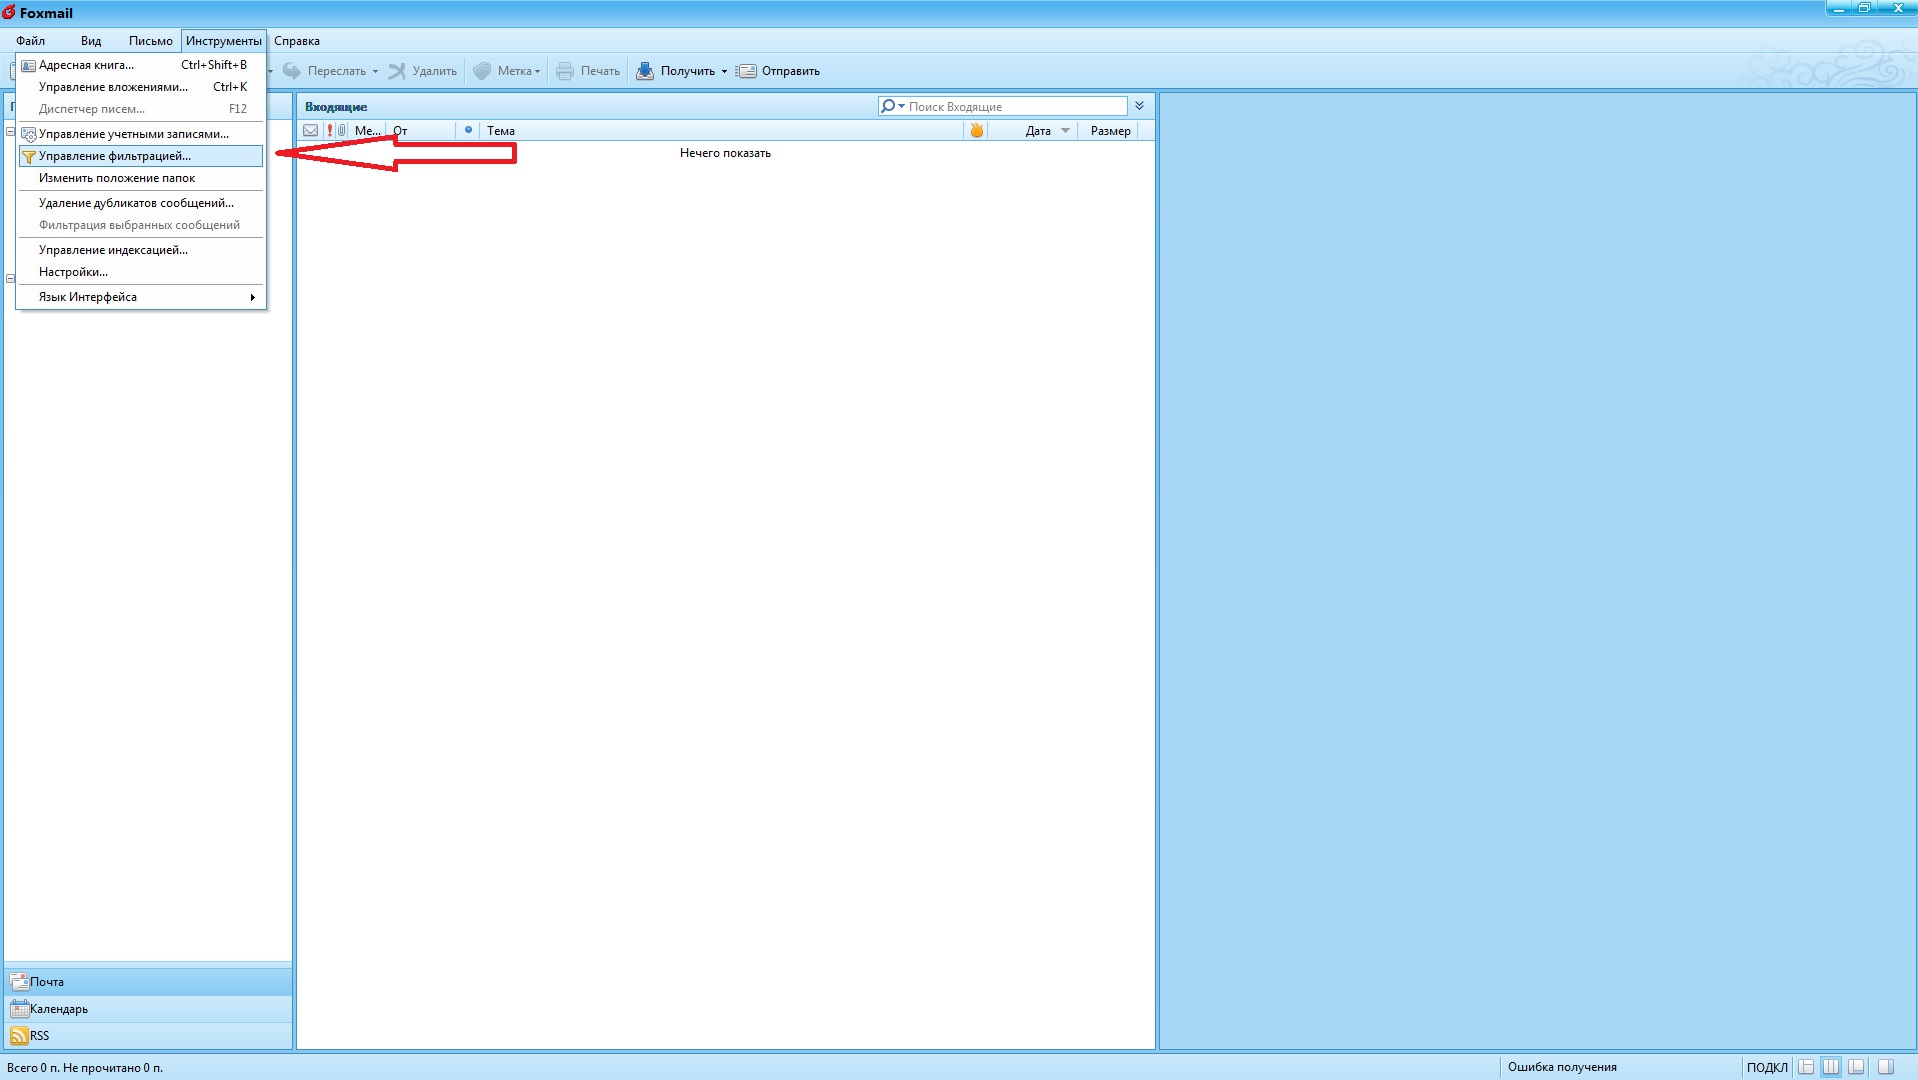Screen dimensions: 1918x1080
Task: Click the Получить download icon
Action: [x=645, y=71]
